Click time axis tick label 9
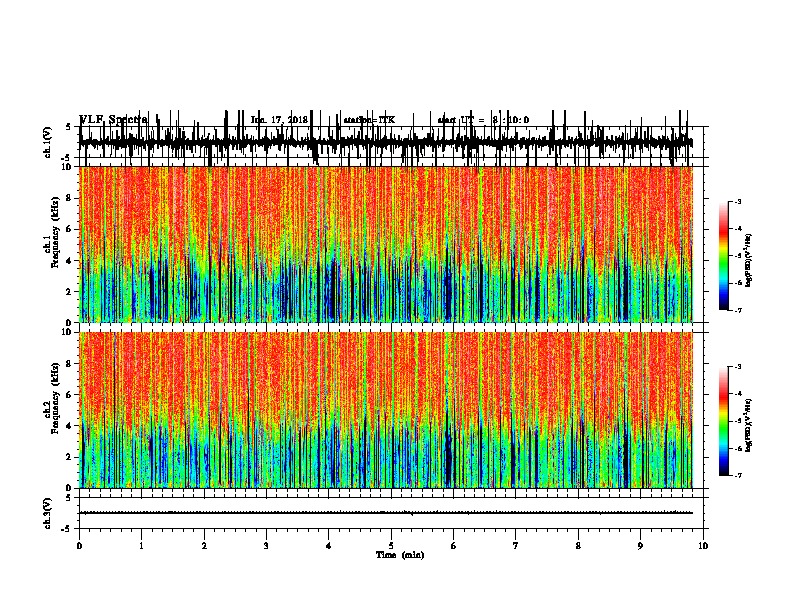792x612 pixels. pos(640,546)
